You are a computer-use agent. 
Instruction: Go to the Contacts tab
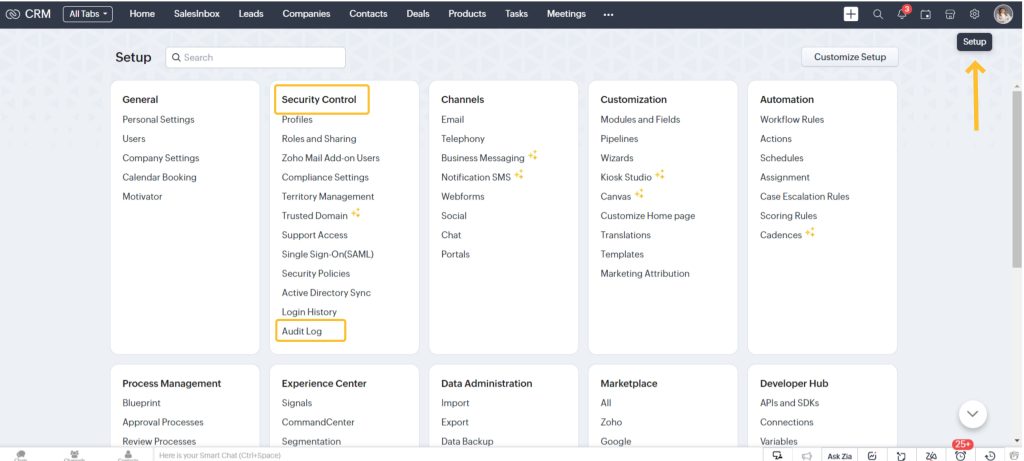(368, 14)
